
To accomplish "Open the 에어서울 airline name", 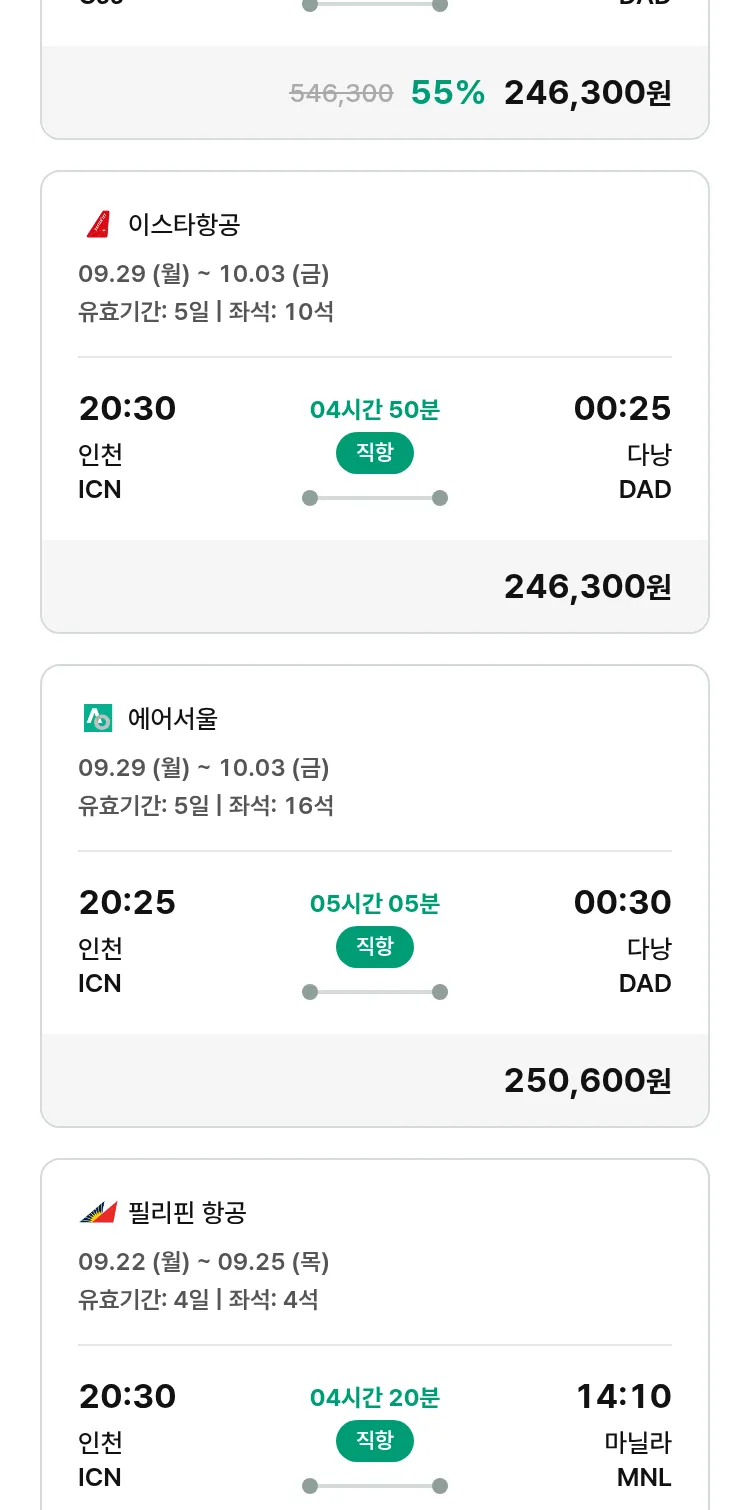I will coord(173,718).
